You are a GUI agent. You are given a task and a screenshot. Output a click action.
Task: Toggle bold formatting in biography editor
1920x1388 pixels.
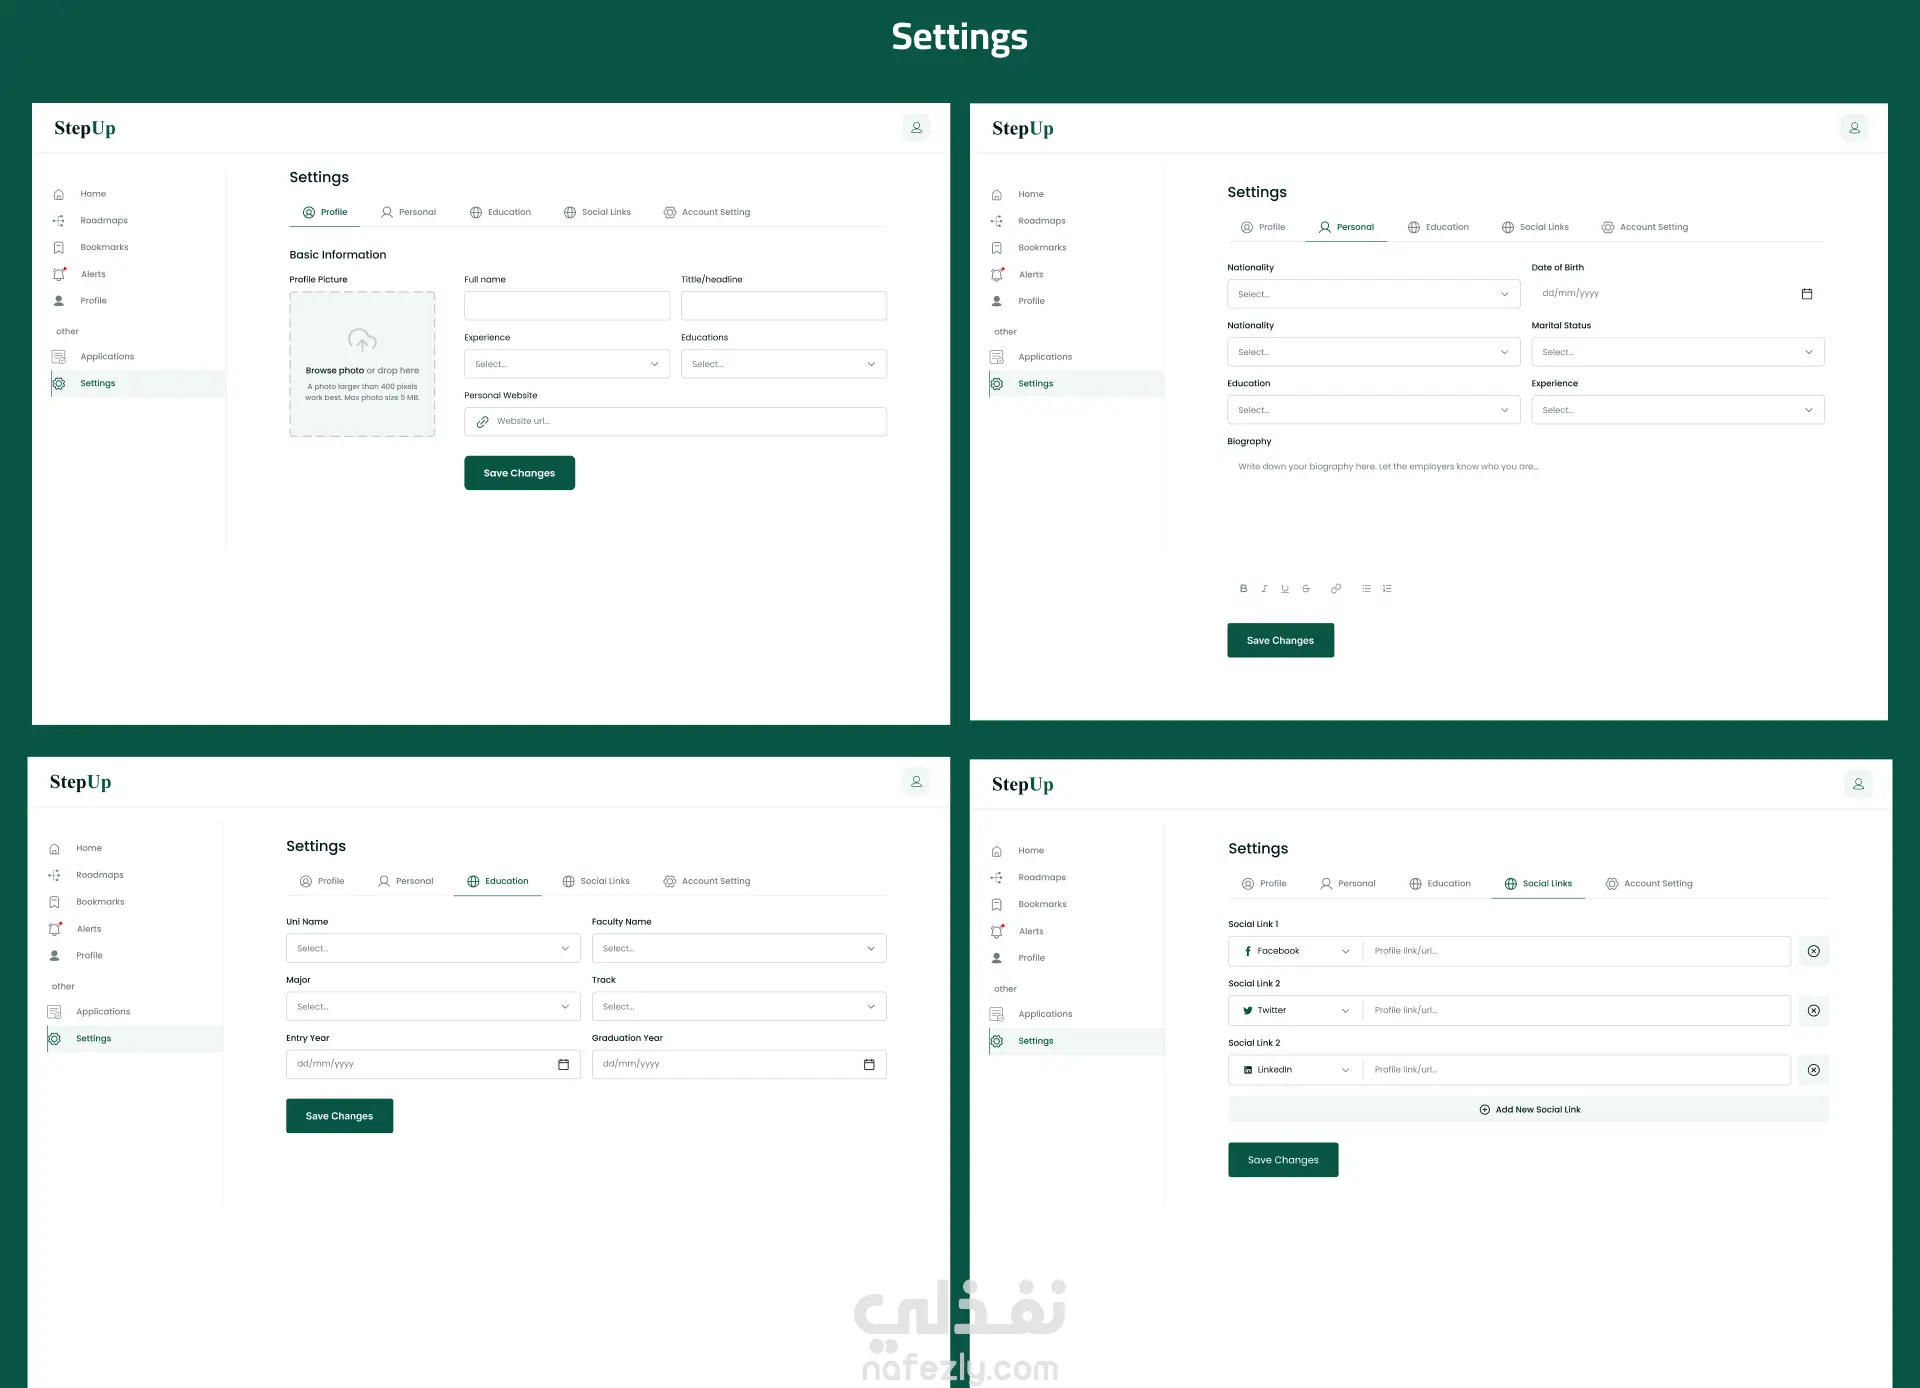click(1243, 589)
